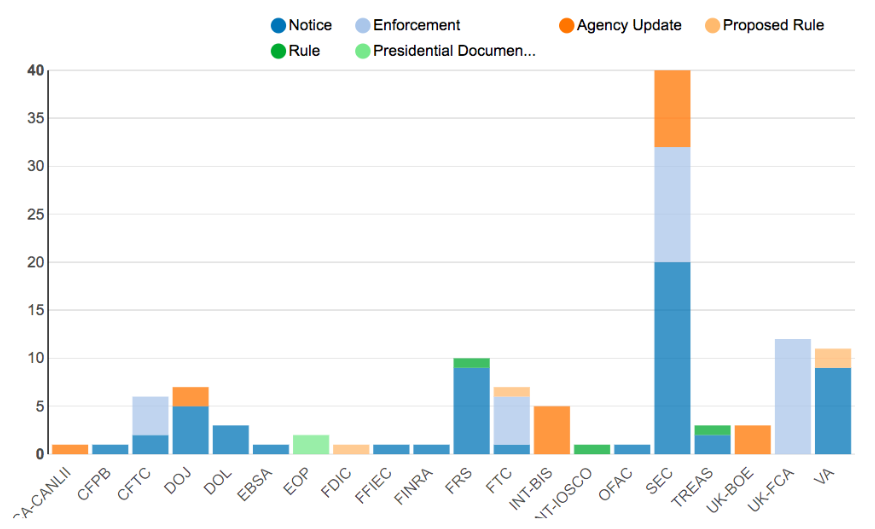
Task: Click the DOJ axis label
Action: 177,481
